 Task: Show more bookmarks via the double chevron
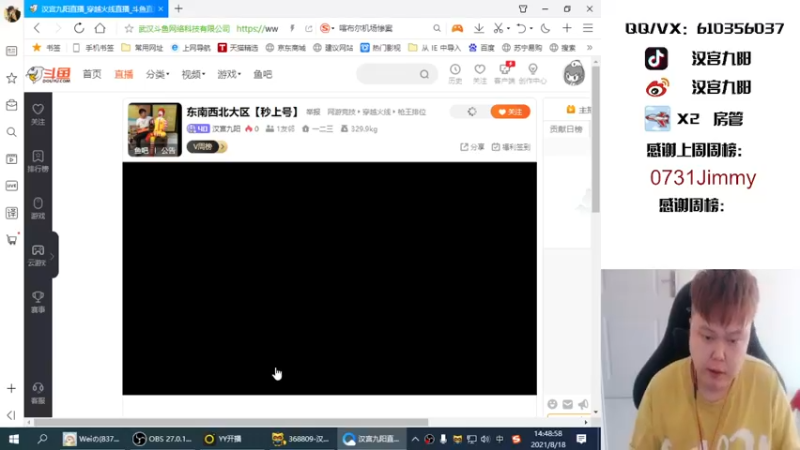590,47
